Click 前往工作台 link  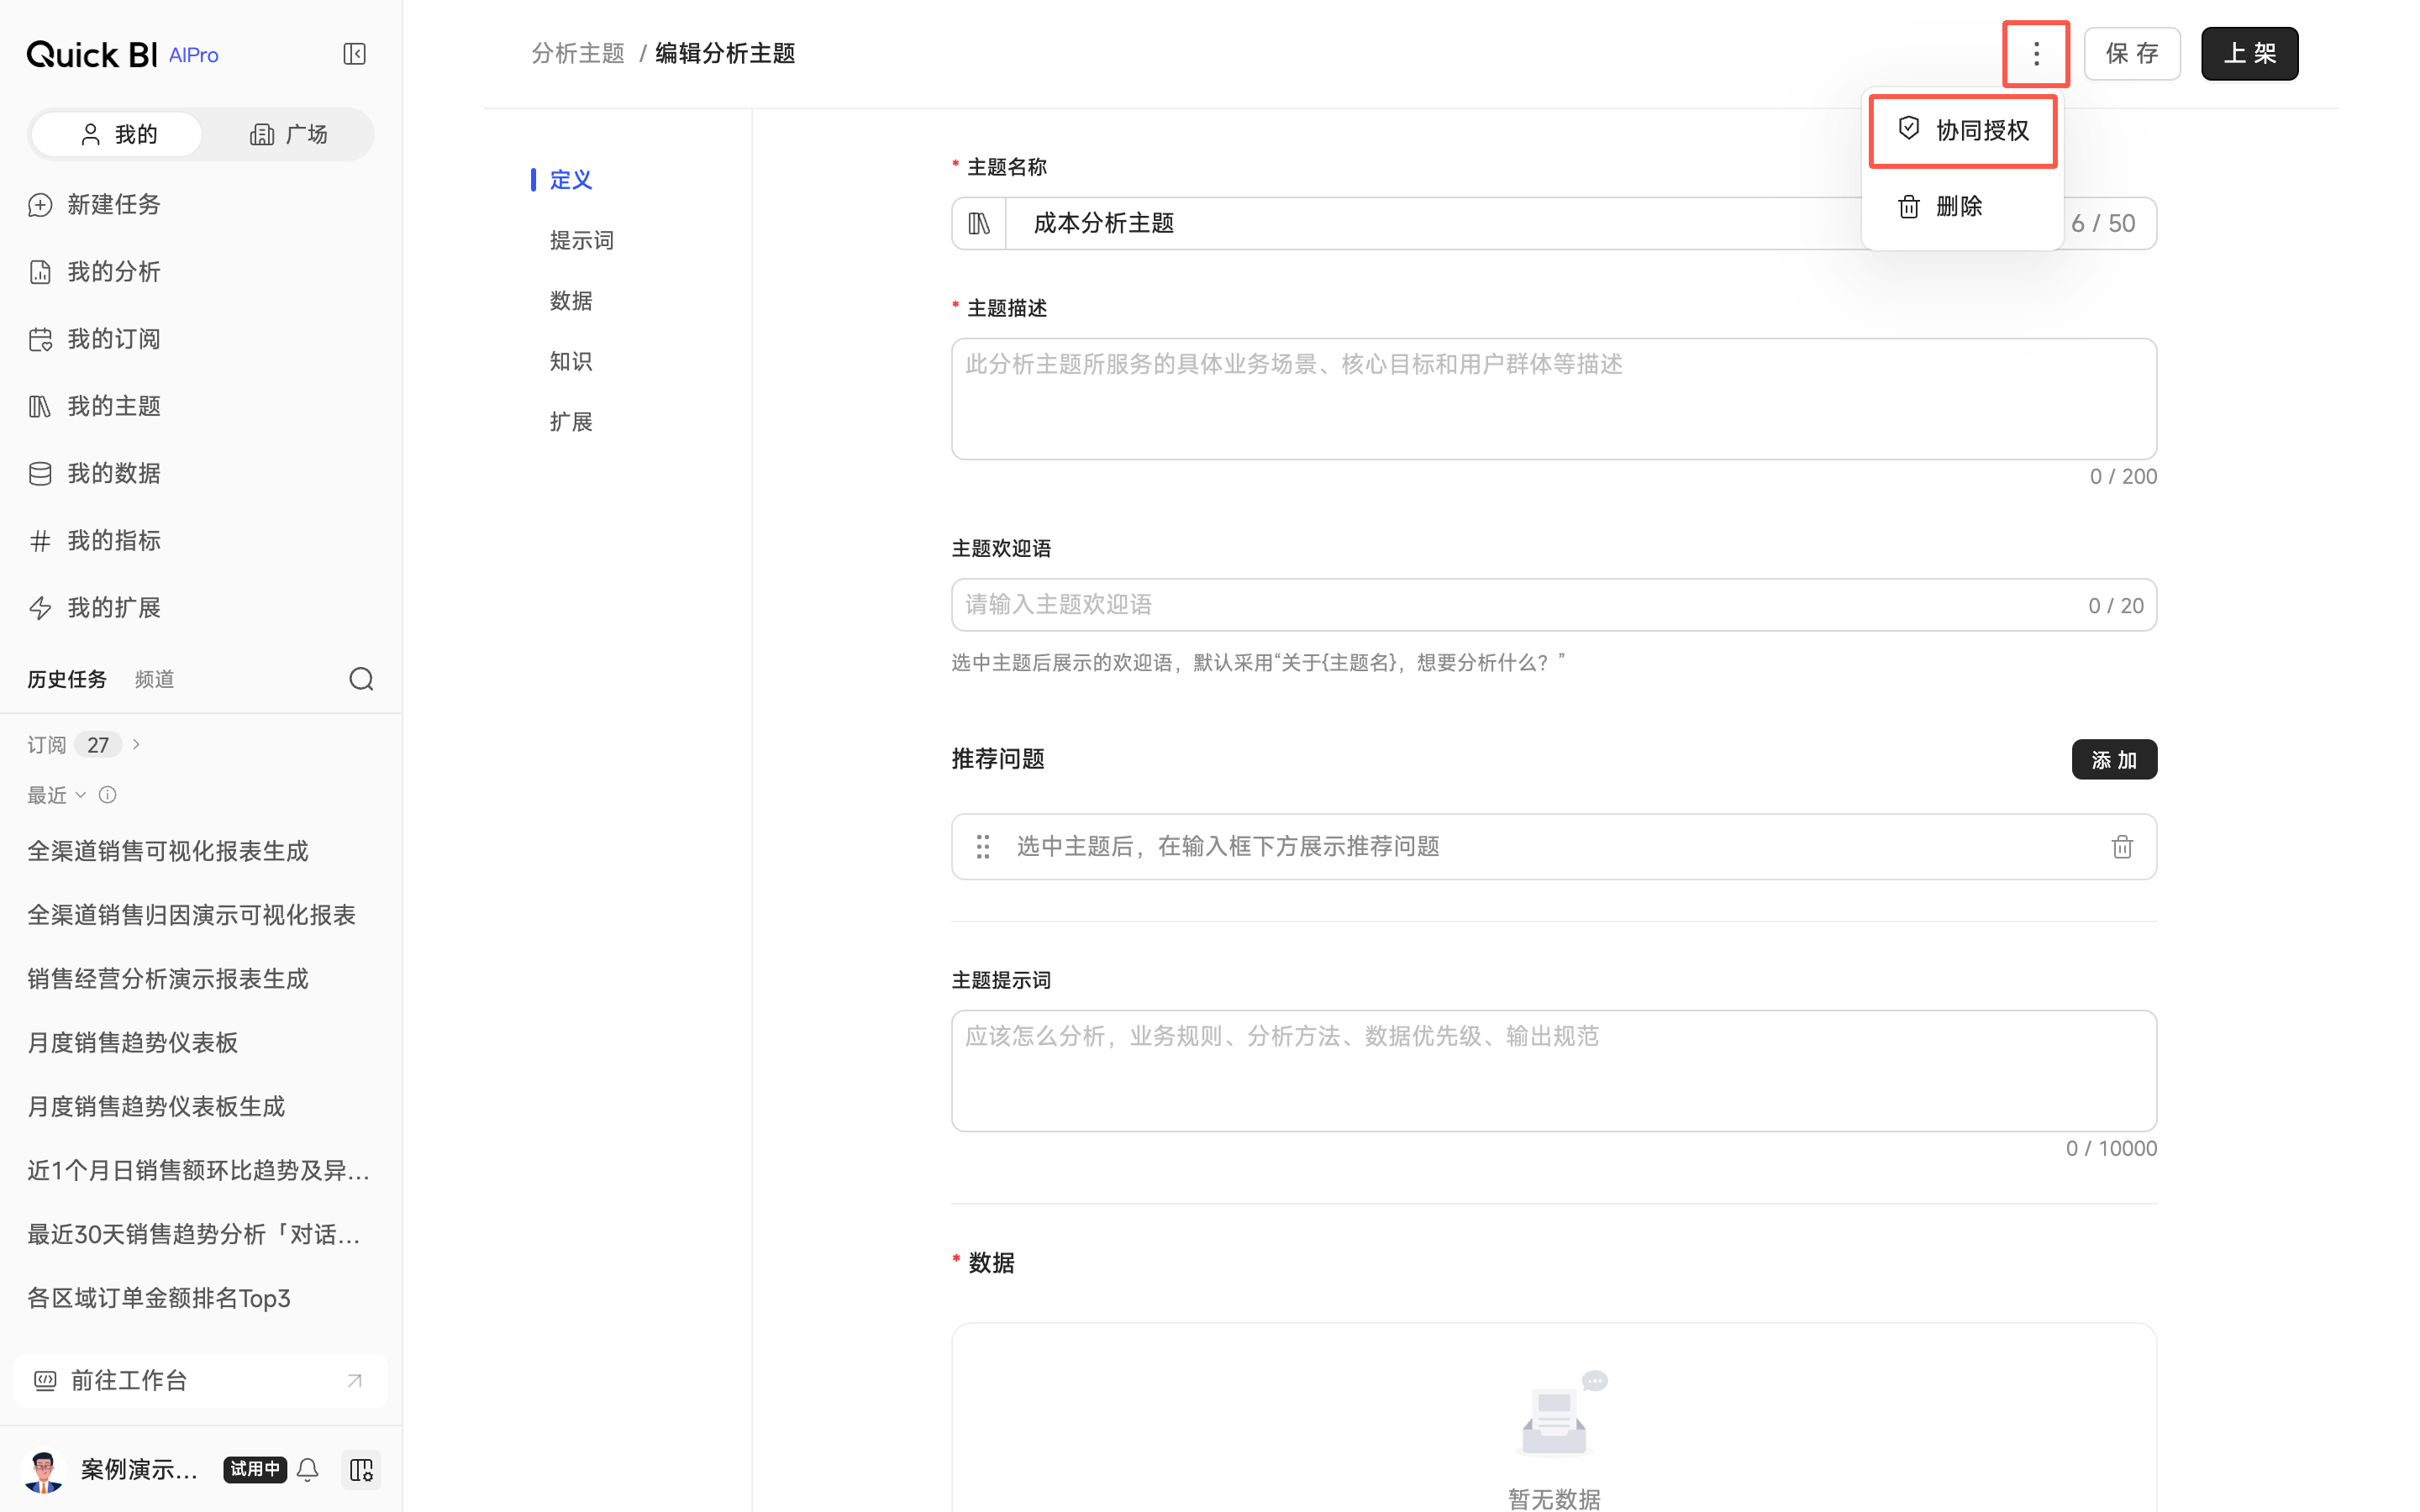point(200,1380)
